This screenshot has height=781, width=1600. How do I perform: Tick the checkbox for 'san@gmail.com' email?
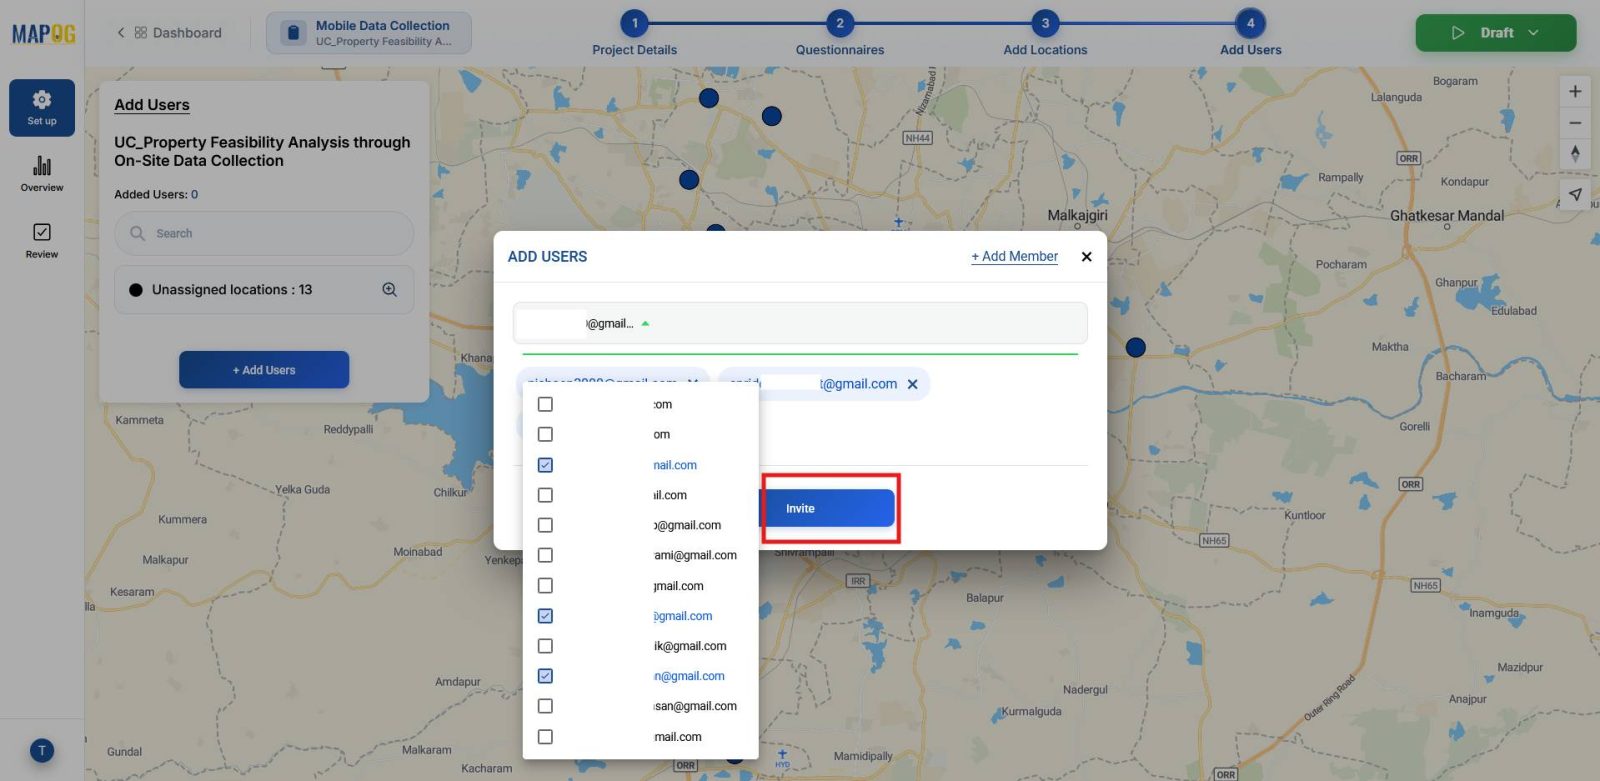pos(545,706)
